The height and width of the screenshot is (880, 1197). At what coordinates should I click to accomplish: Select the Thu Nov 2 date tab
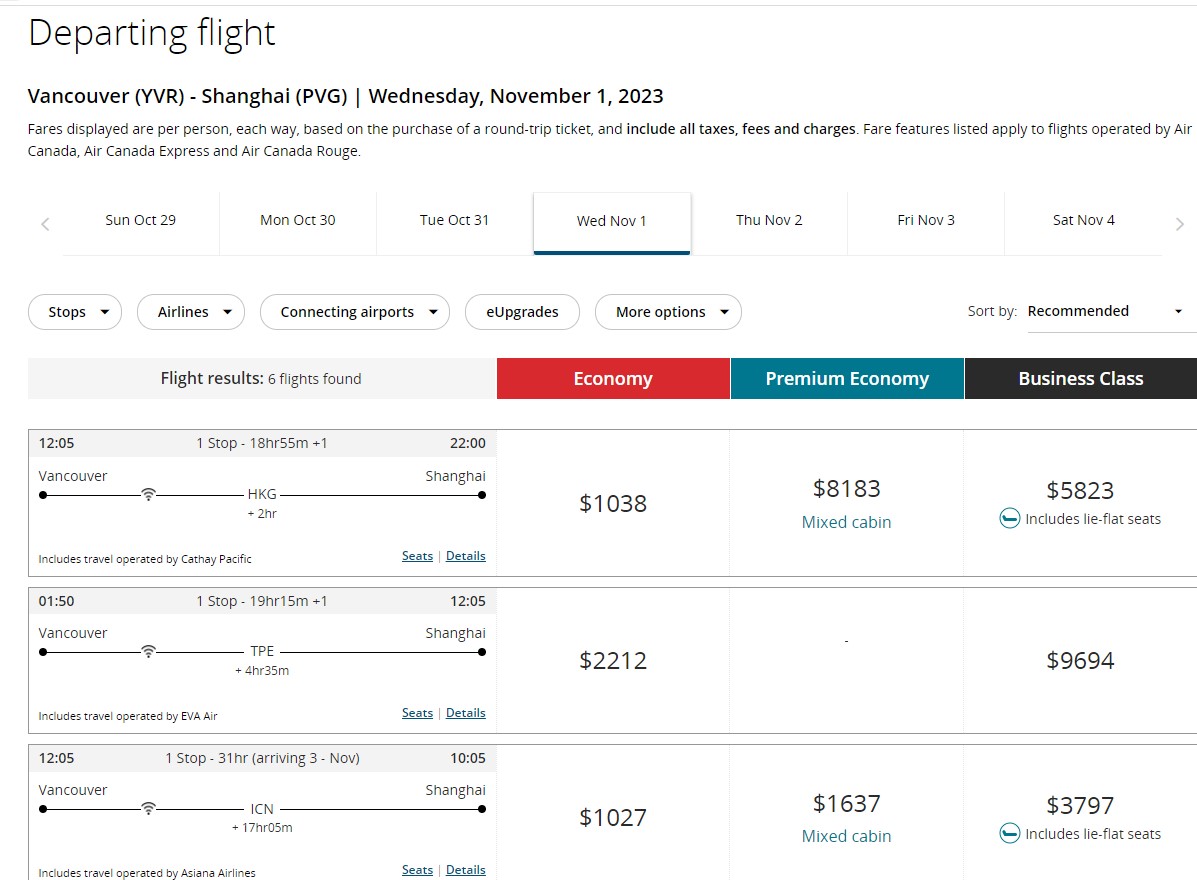[x=769, y=220]
